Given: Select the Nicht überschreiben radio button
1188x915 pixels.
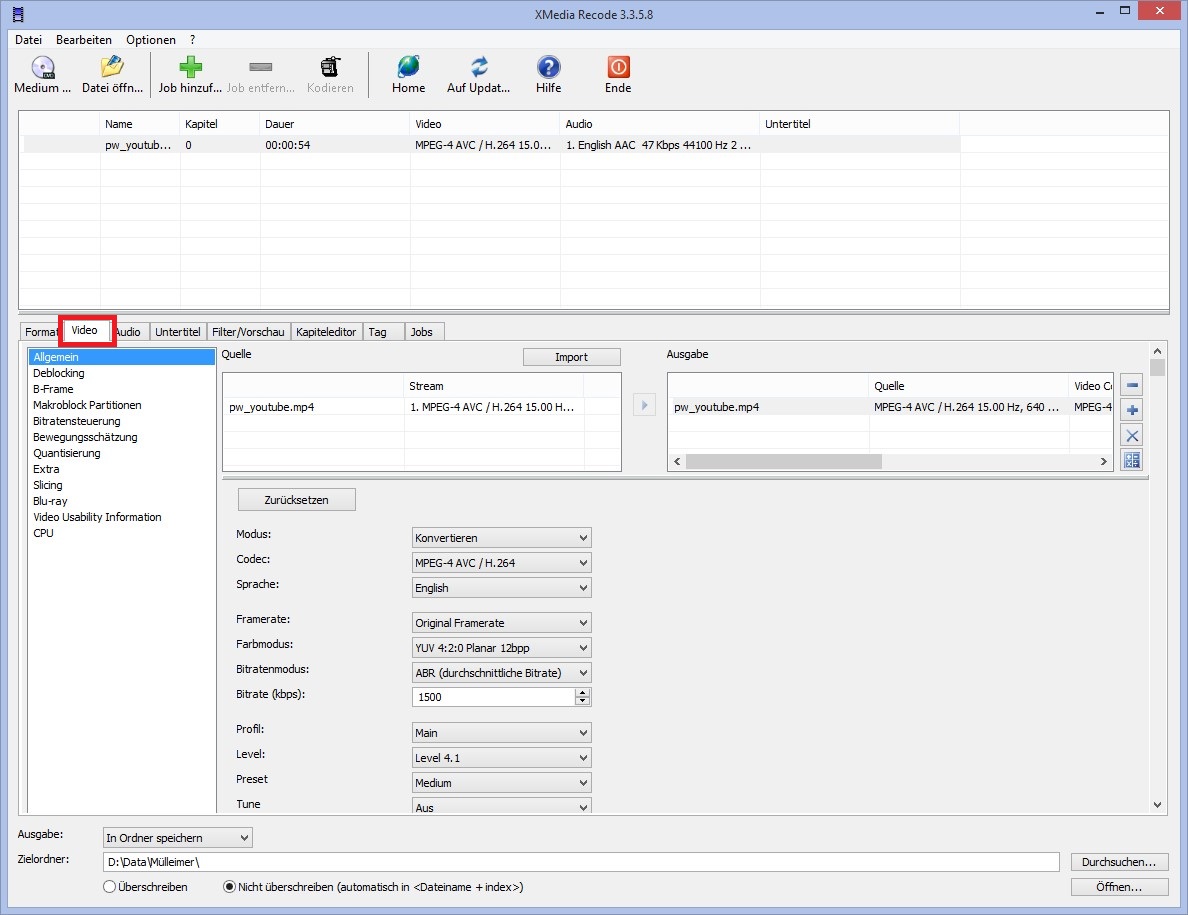Looking at the screenshot, I should pos(229,887).
